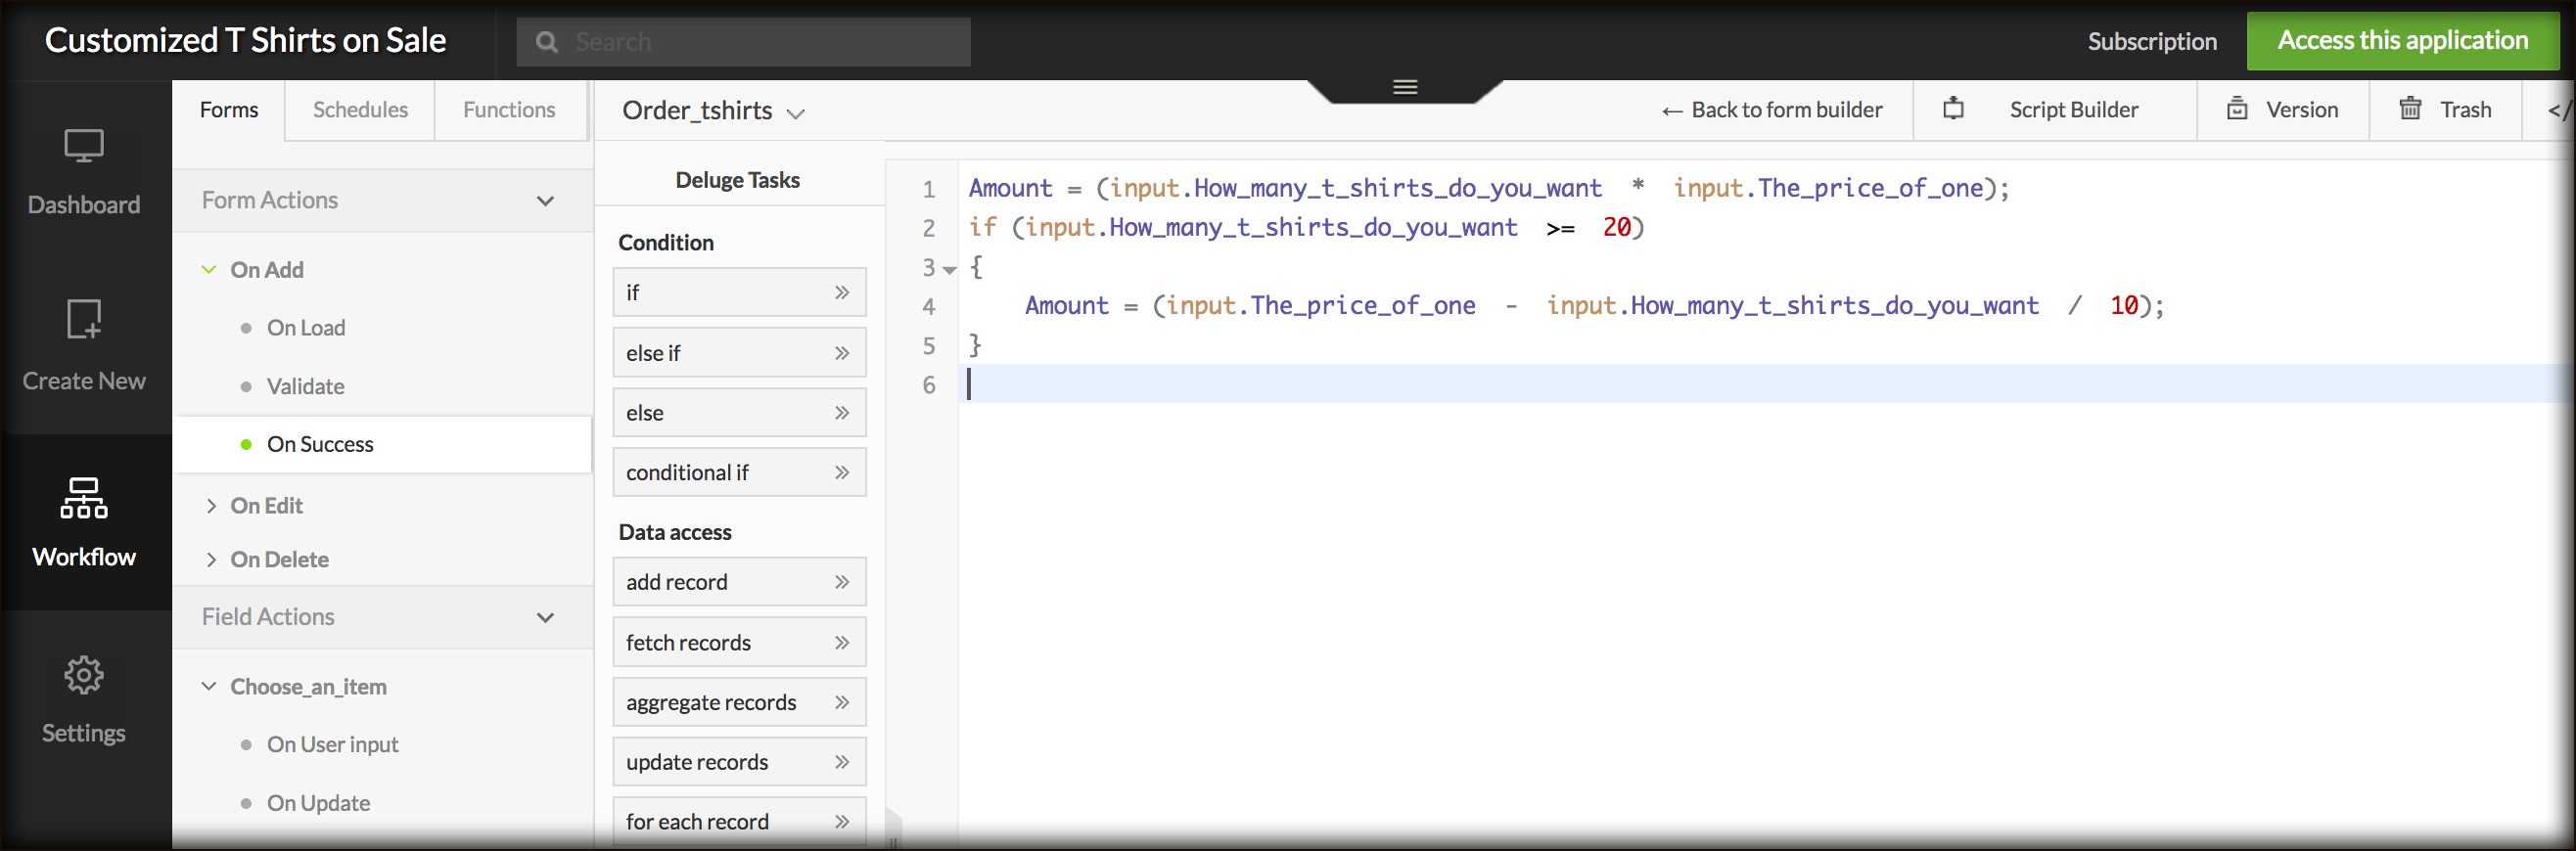Viewport: 2576px width, 851px height.
Task: Click the hamburger handle above the editor
Action: [1405, 88]
